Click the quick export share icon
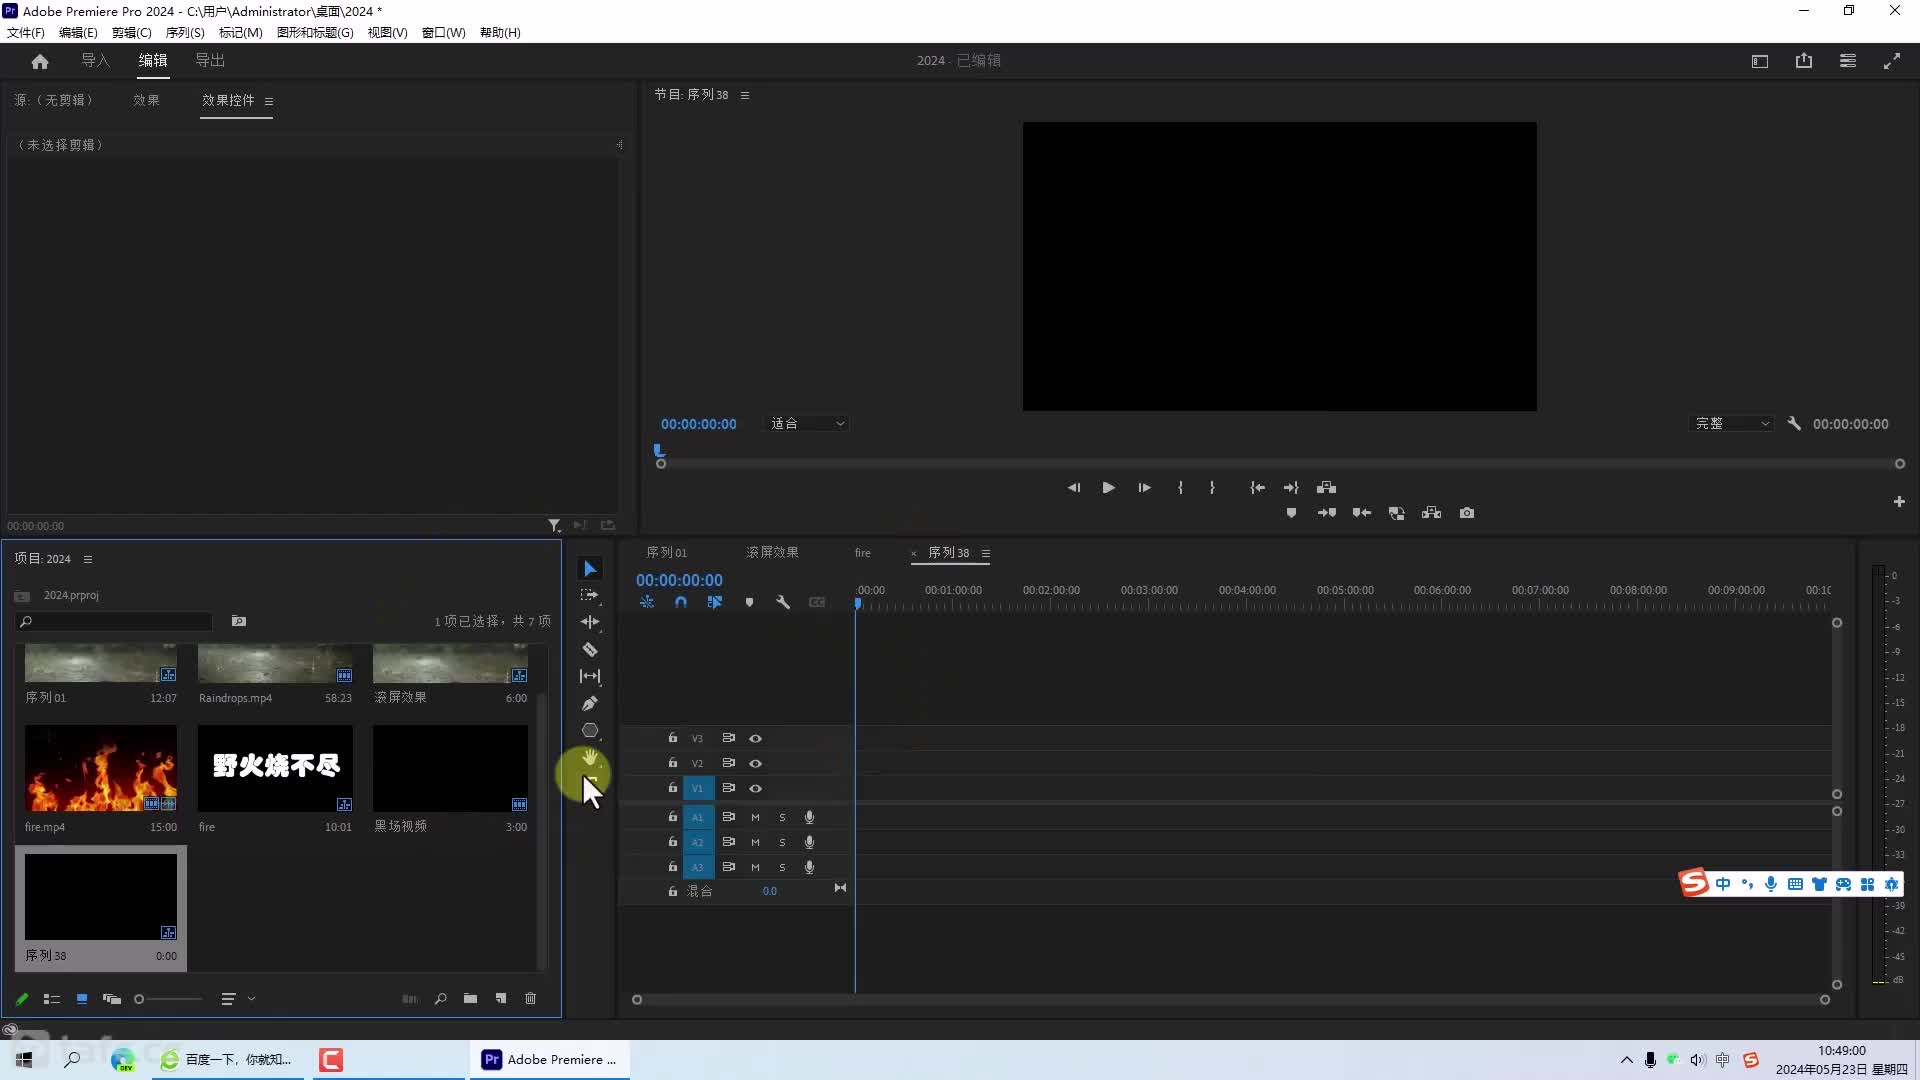1920x1080 pixels. click(1804, 61)
